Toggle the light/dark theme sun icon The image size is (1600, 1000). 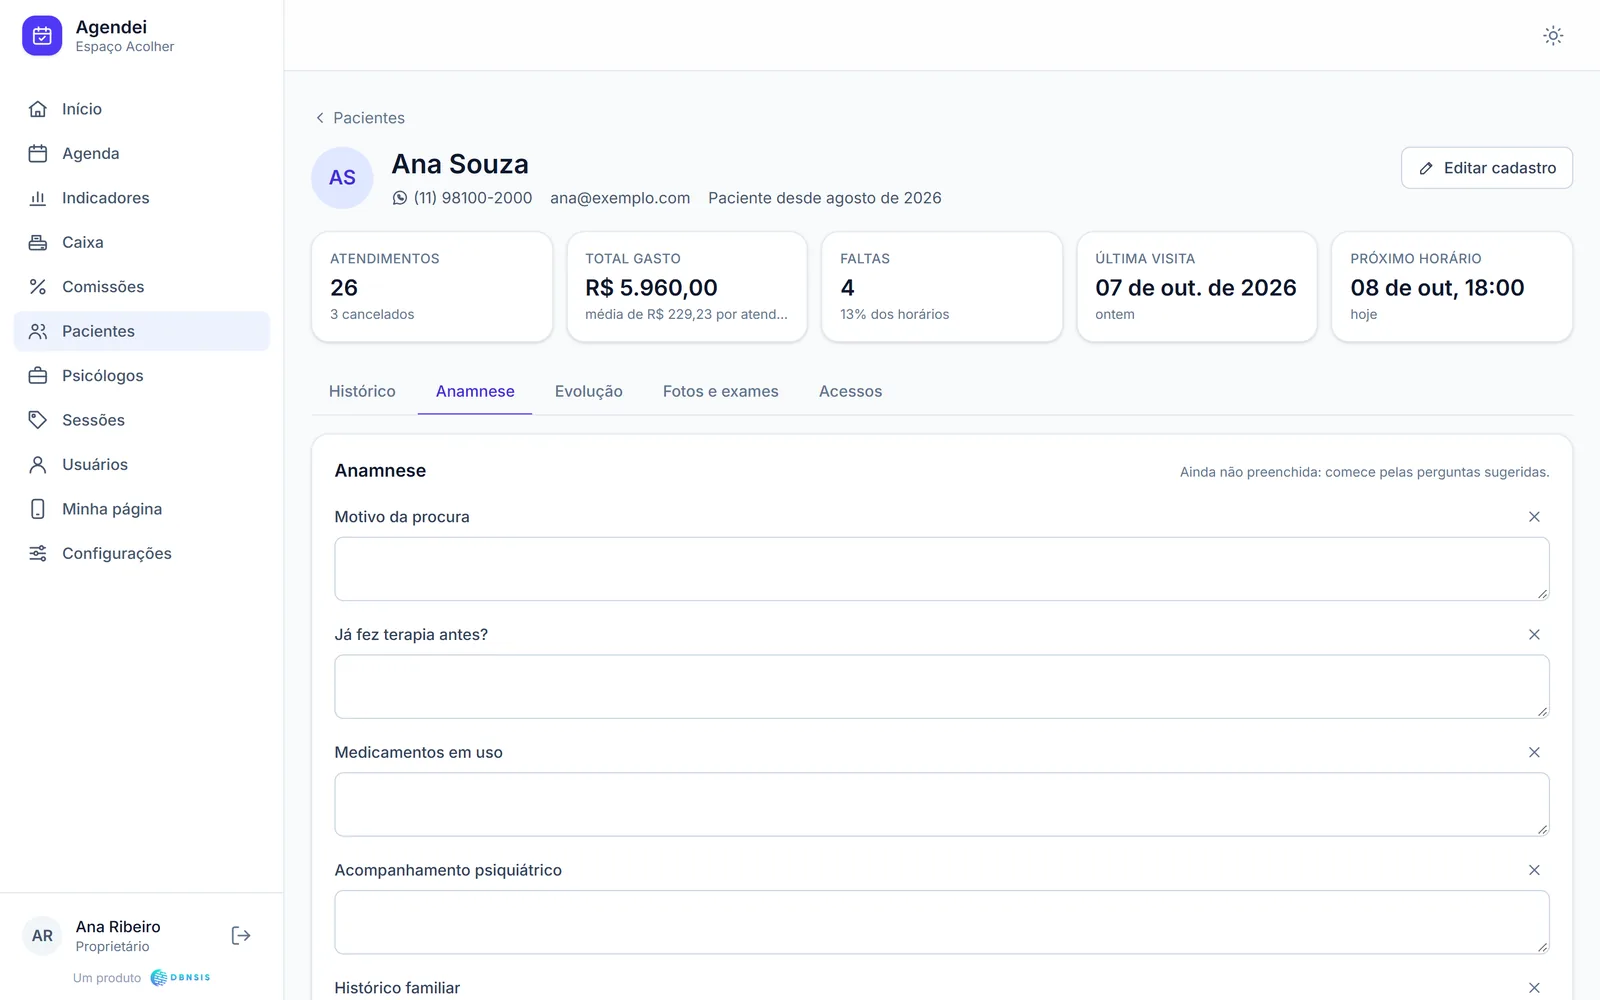[x=1553, y=36]
